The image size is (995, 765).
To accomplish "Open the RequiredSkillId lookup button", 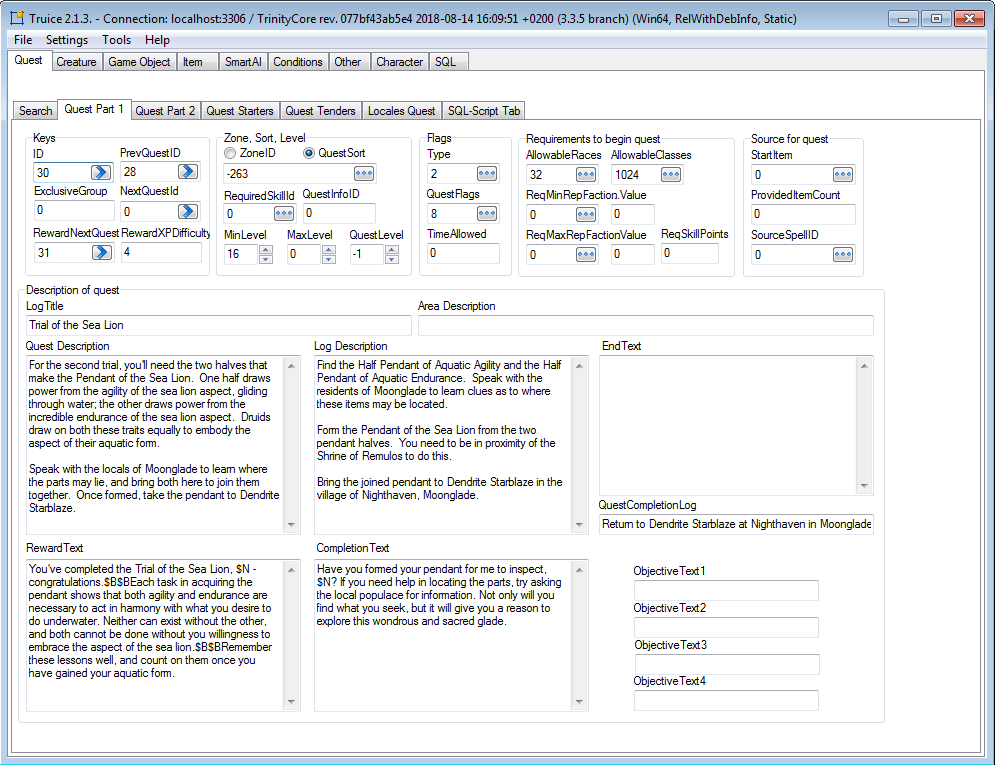I will tap(284, 214).
